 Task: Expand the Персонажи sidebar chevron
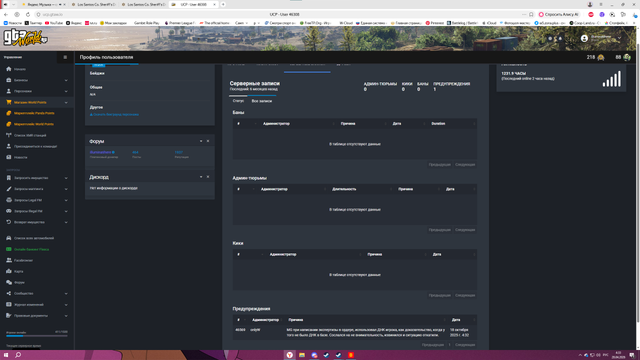[66, 91]
